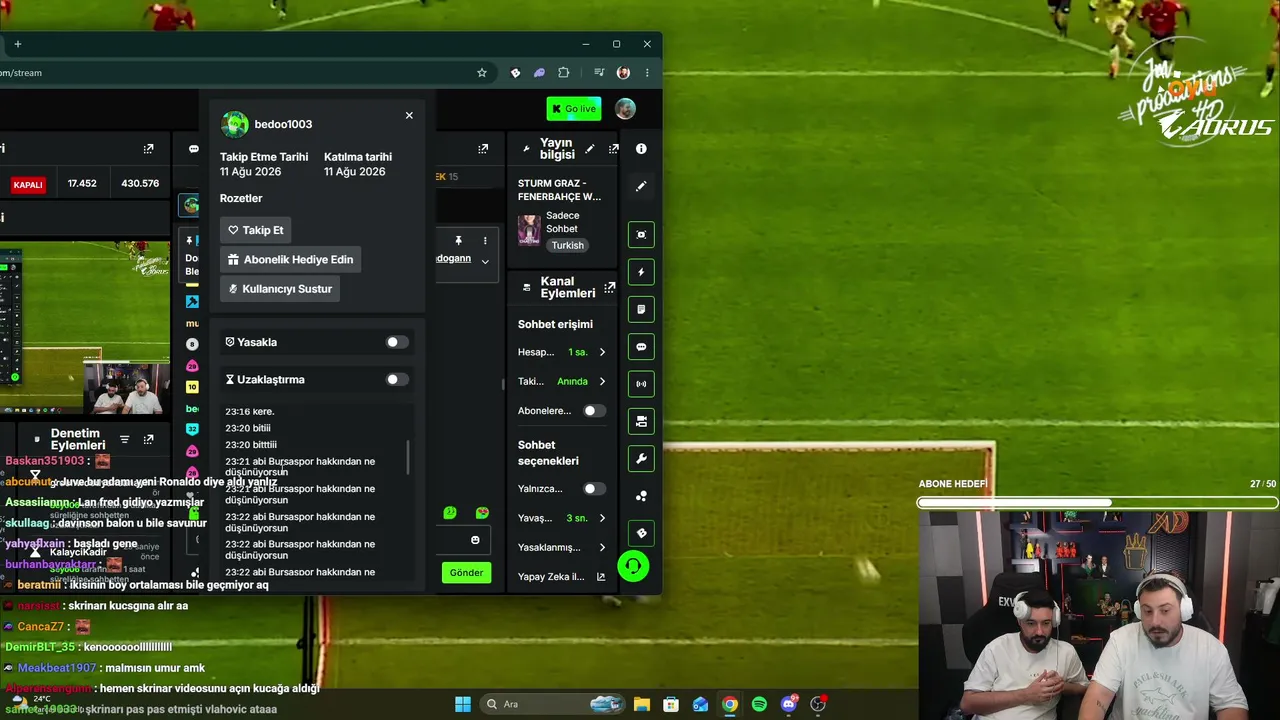Click the '23:16 kere.' chat history line

pyautogui.click(x=250, y=411)
